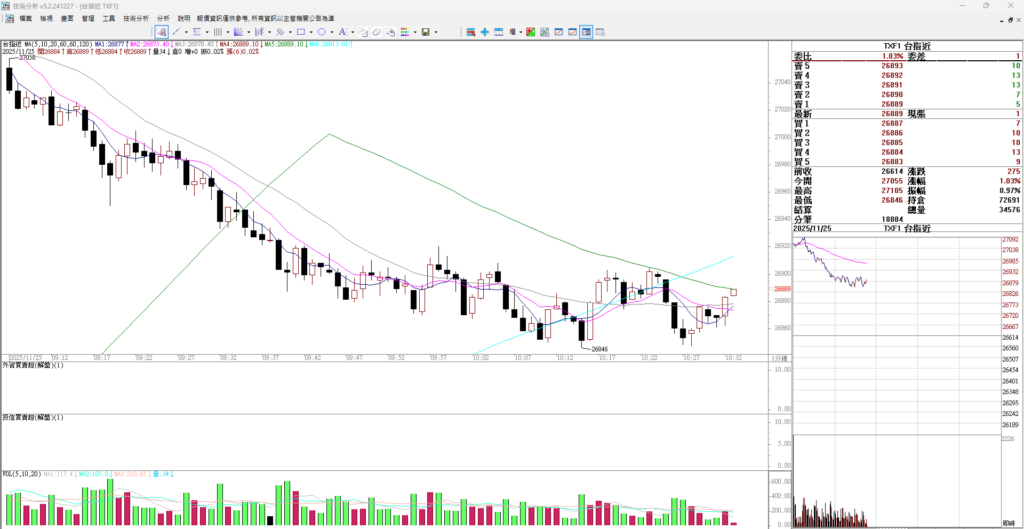Click the blue plus add-chart icon
Image resolution: width=1024 pixels, height=529 pixels.
click(485, 32)
